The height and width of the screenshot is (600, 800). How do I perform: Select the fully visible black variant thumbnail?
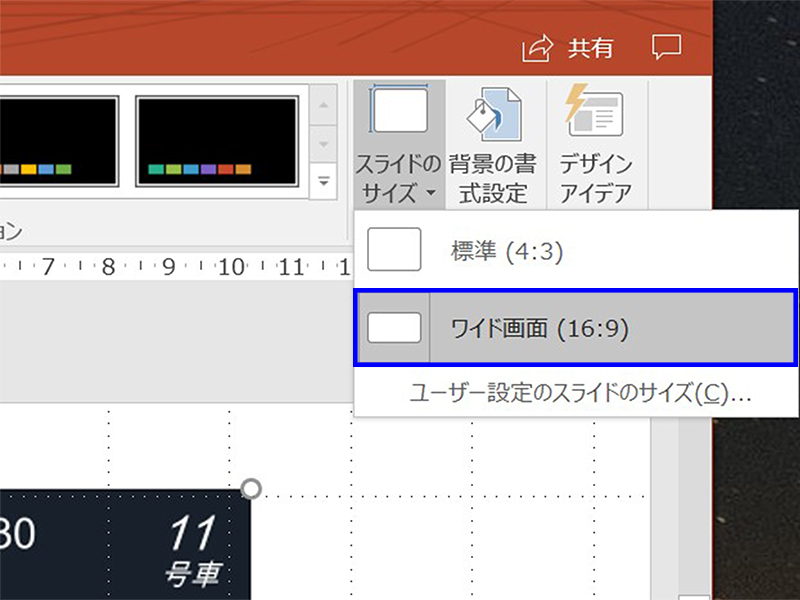(217, 141)
